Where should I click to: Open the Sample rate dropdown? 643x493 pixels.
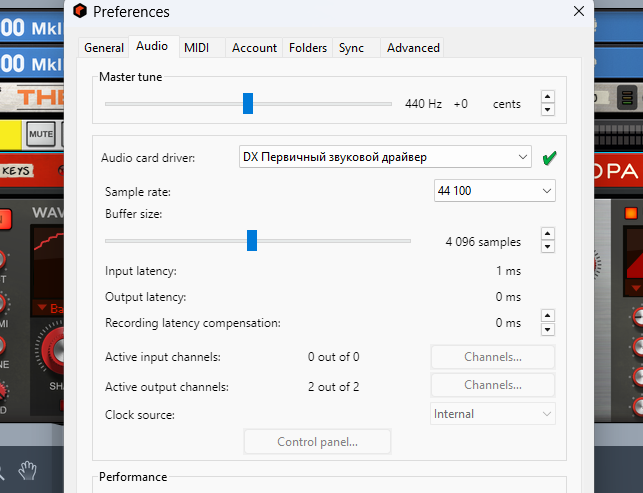(x=495, y=190)
